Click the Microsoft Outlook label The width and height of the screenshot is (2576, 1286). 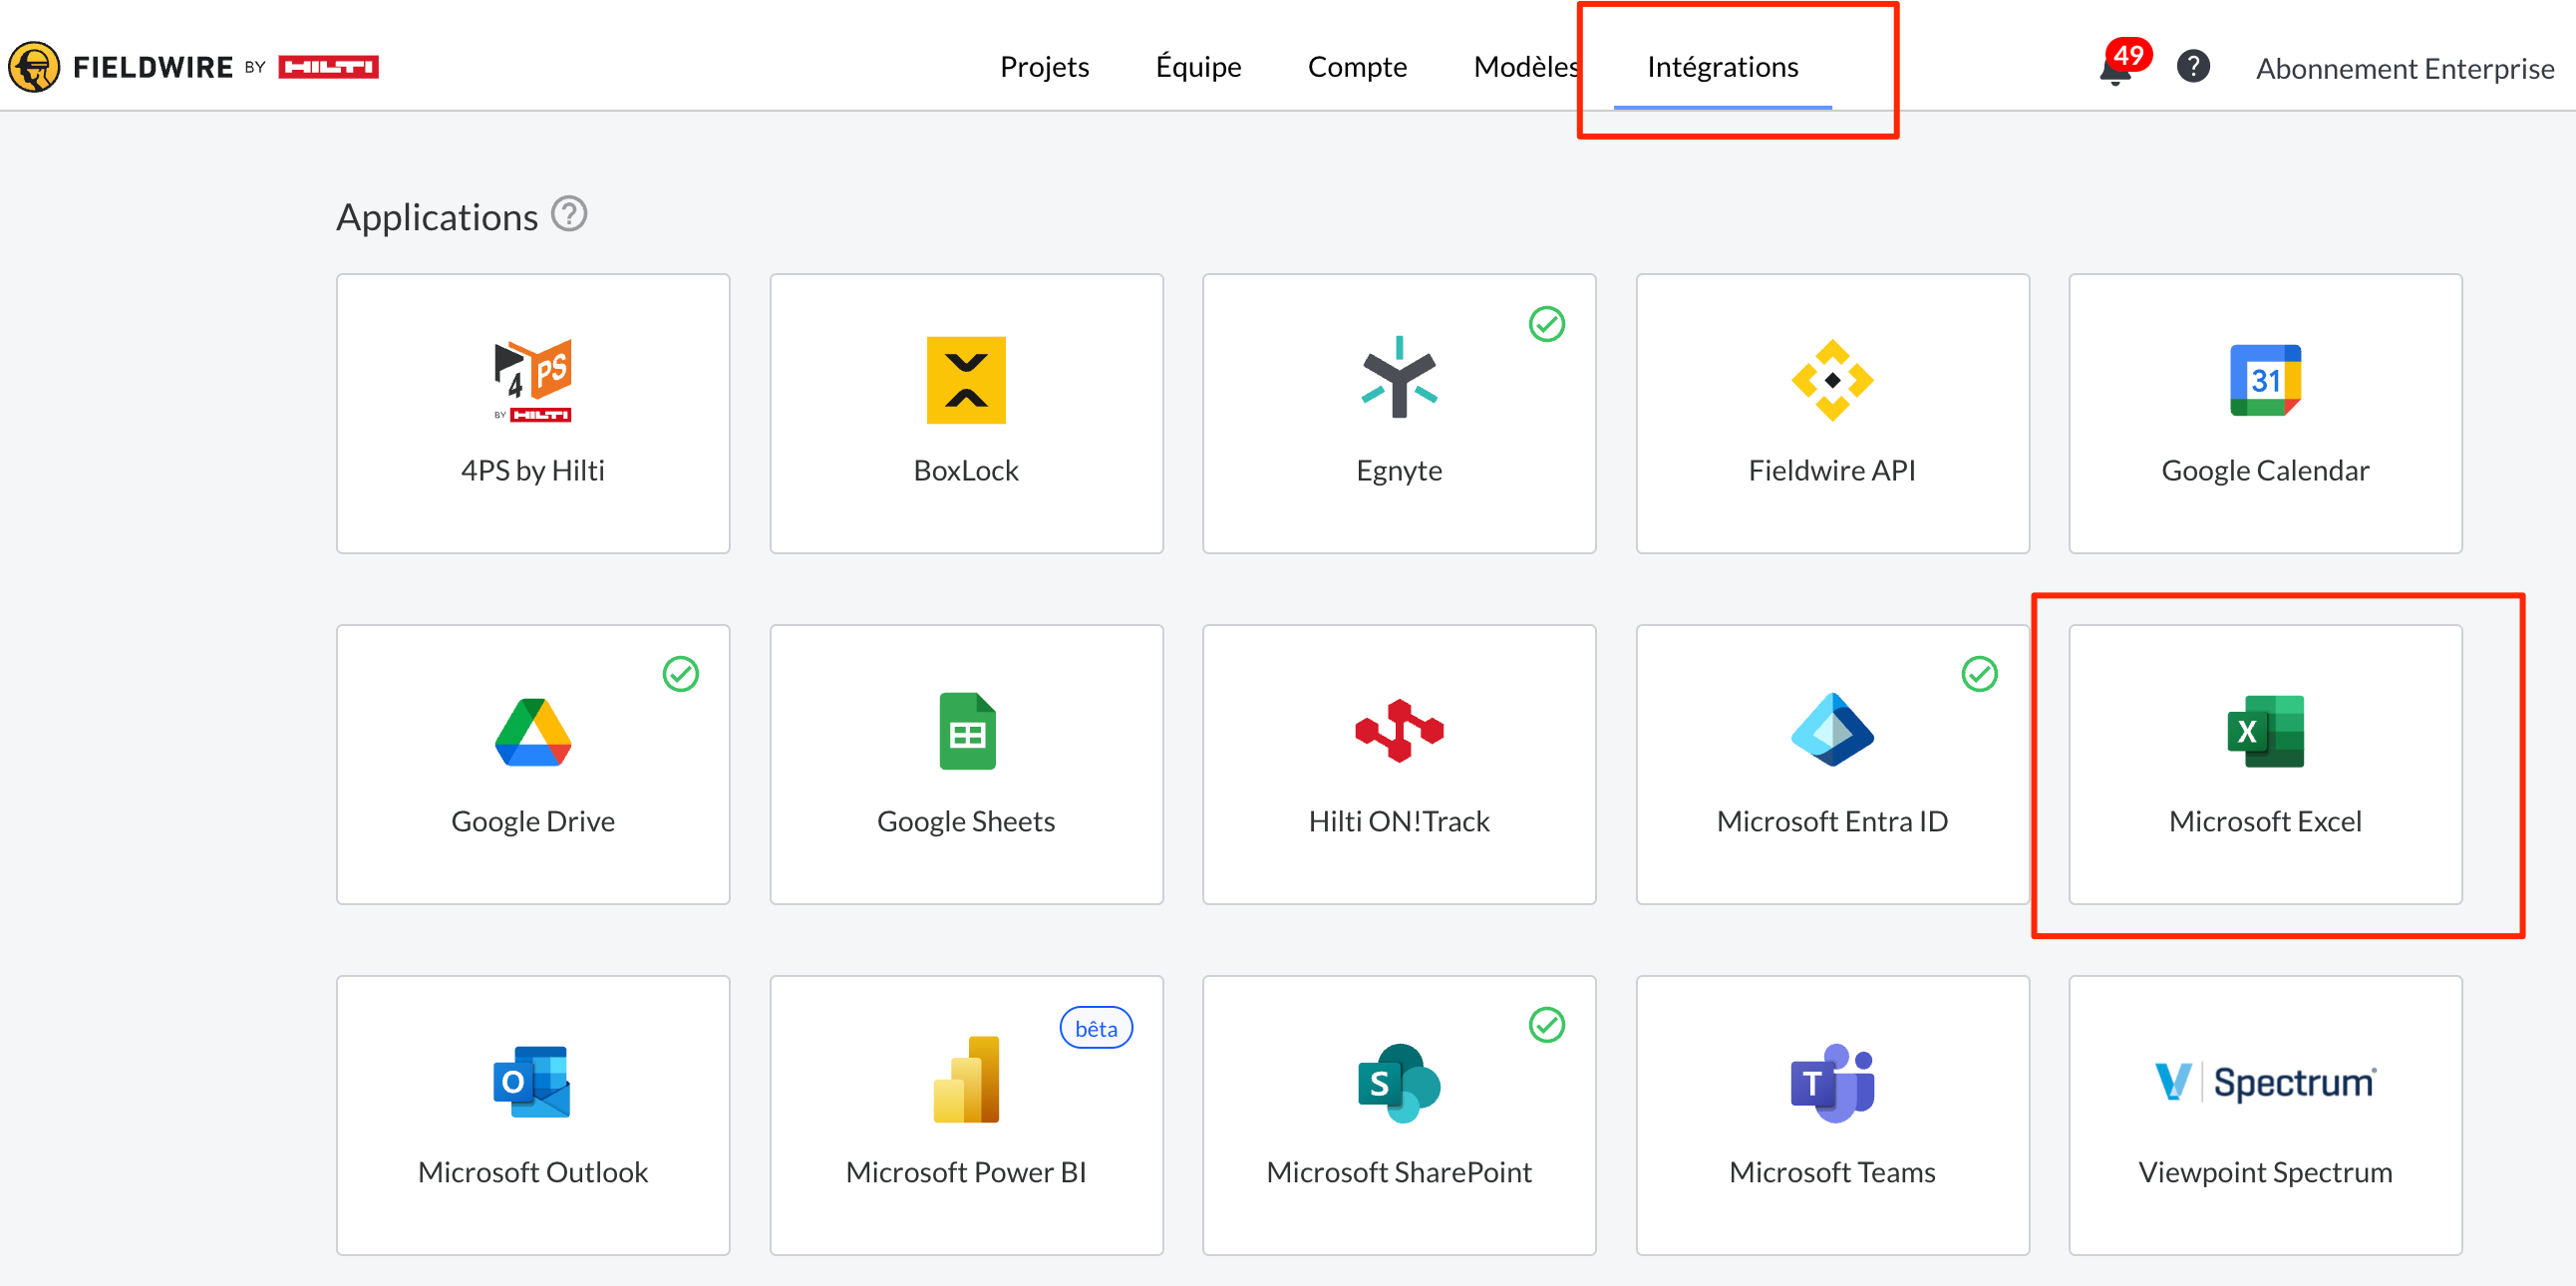point(533,1172)
